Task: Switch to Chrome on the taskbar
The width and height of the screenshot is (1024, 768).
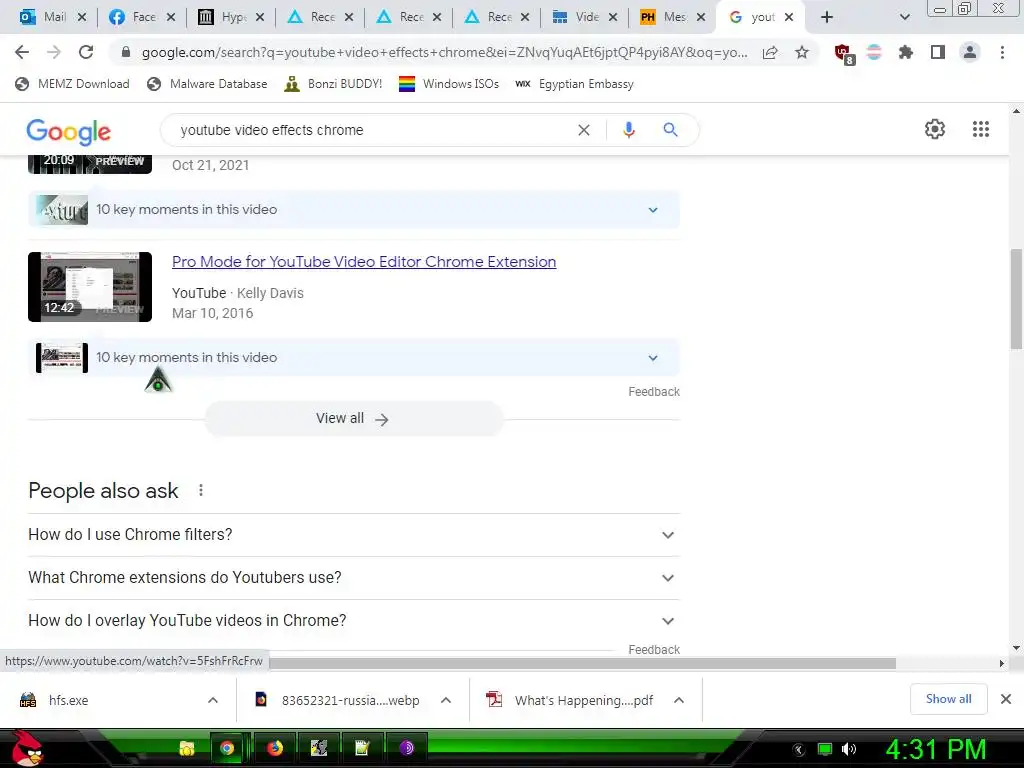Action: click(227, 748)
